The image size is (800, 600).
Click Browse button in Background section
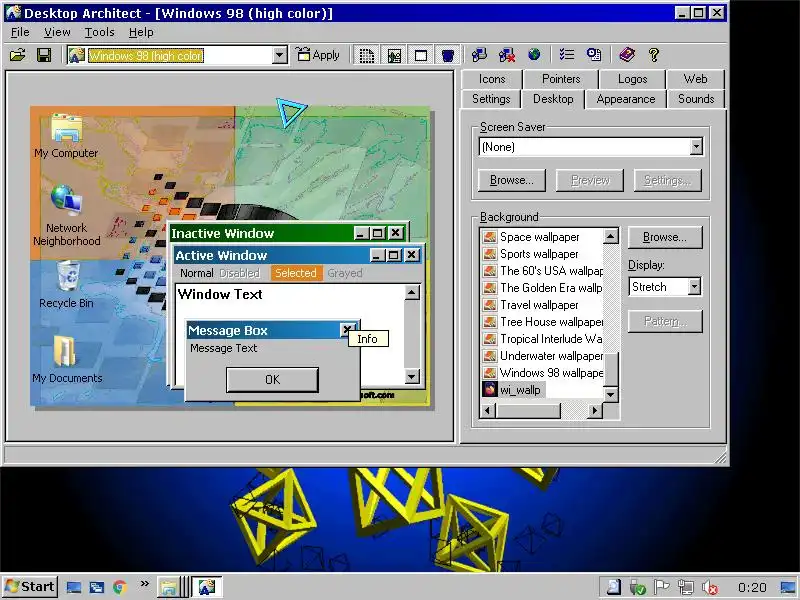(665, 237)
